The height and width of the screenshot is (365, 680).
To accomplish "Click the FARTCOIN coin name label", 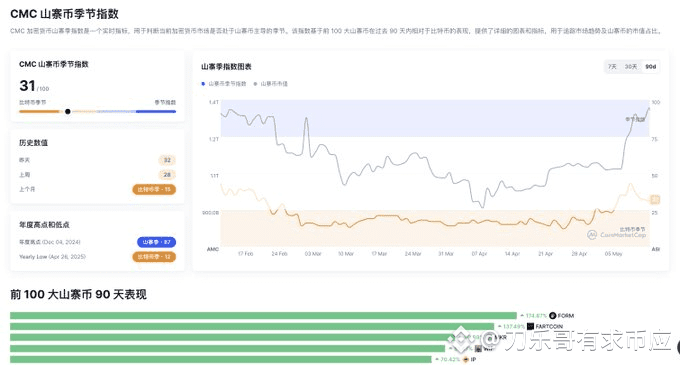I will (x=549, y=326).
